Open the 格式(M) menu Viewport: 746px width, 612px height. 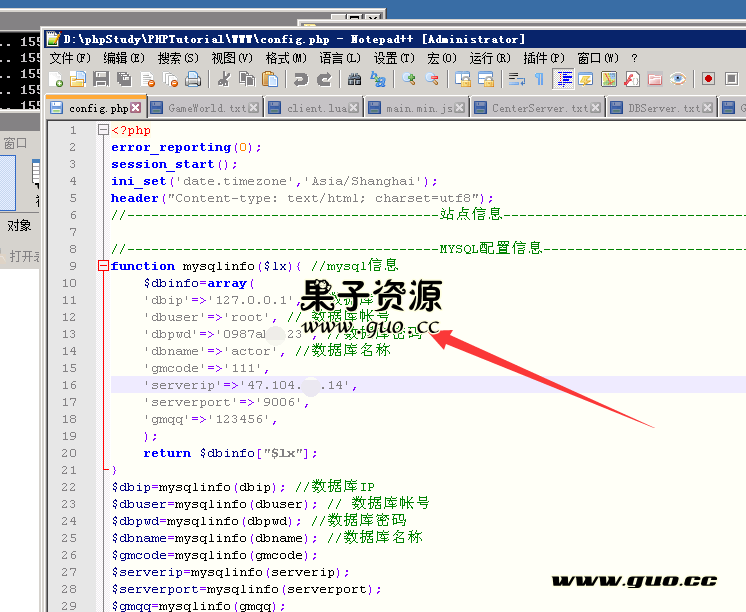click(286, 58)
